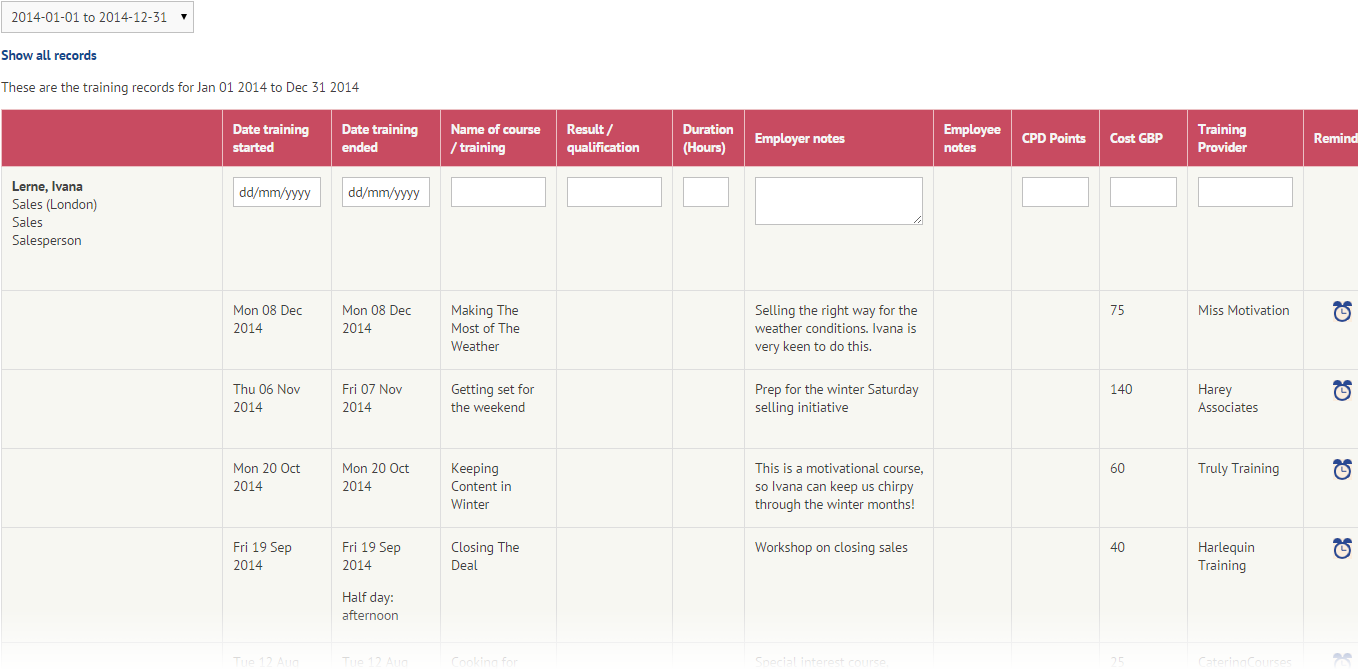Click the Date training ended input field

click(386, 192)
